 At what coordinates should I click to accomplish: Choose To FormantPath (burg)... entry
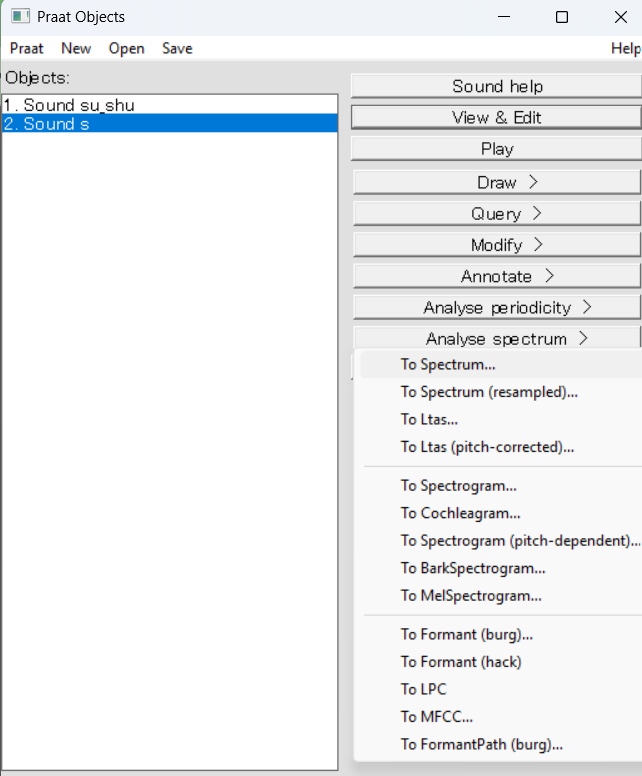click(501, 744)
